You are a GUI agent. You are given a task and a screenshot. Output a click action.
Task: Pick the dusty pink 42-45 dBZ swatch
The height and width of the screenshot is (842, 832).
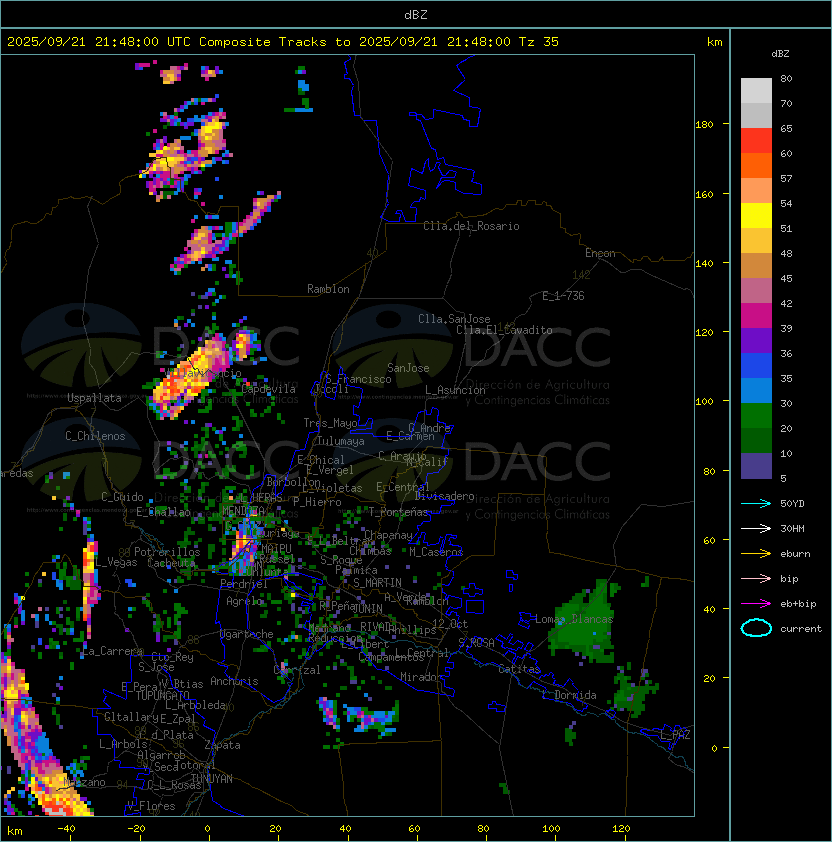[756, 291]
